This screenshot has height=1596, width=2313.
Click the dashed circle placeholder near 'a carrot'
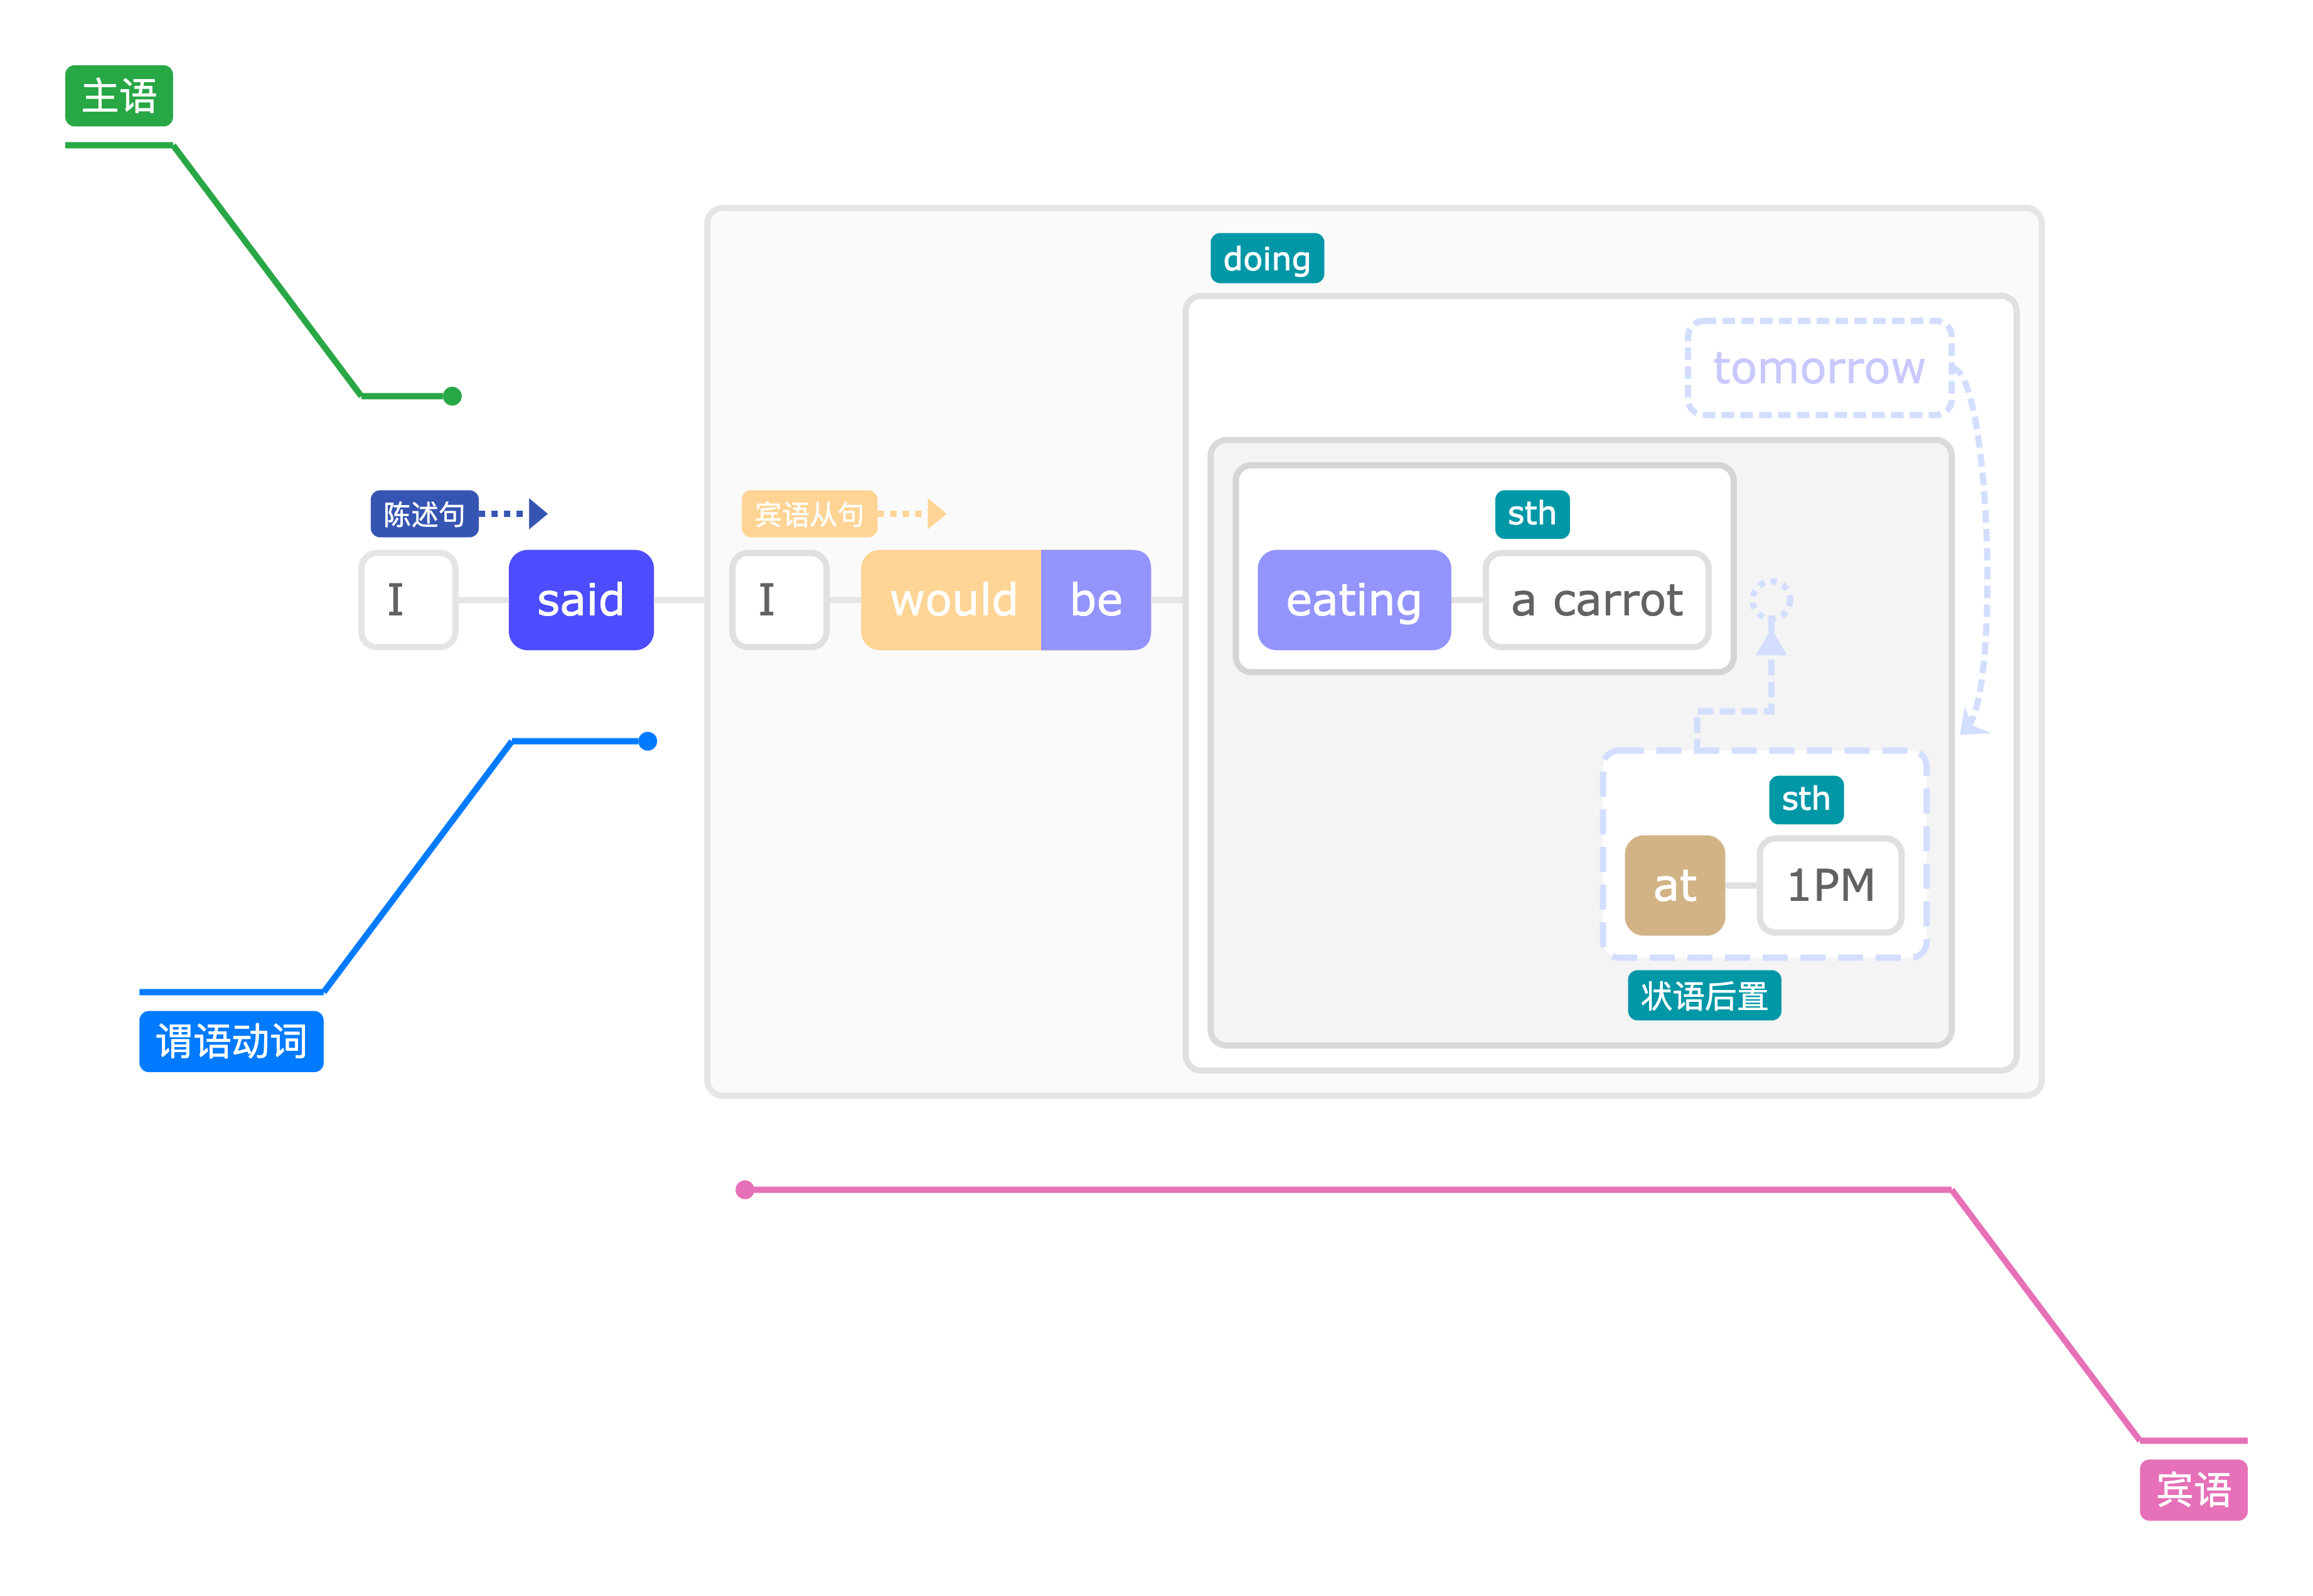pyautogui.click(x=1770, y=600)
